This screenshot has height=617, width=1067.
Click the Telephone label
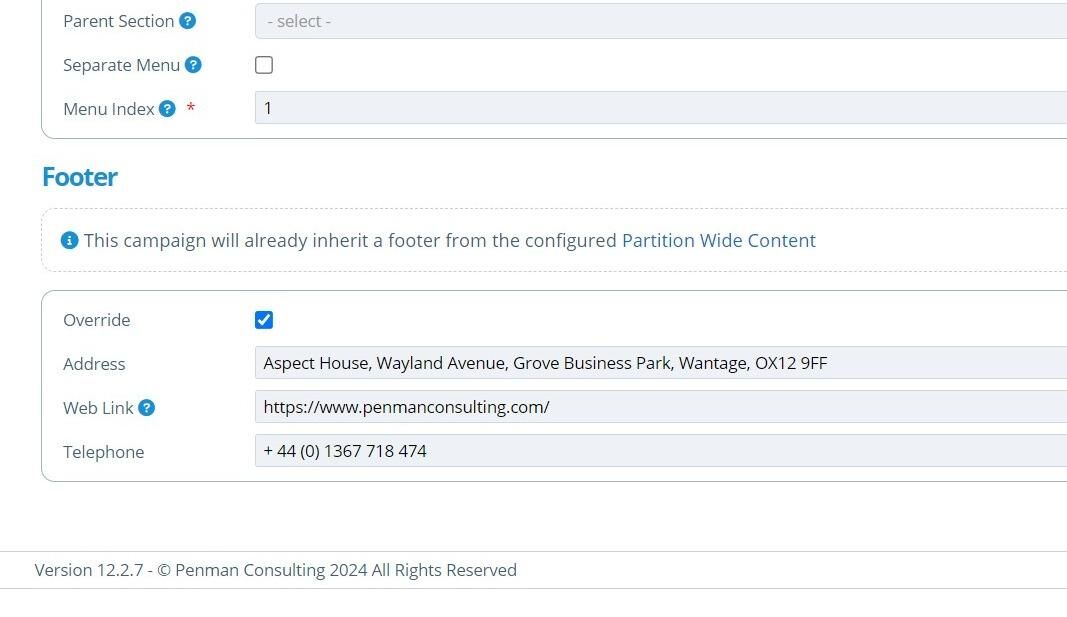(x=103, y=452)
